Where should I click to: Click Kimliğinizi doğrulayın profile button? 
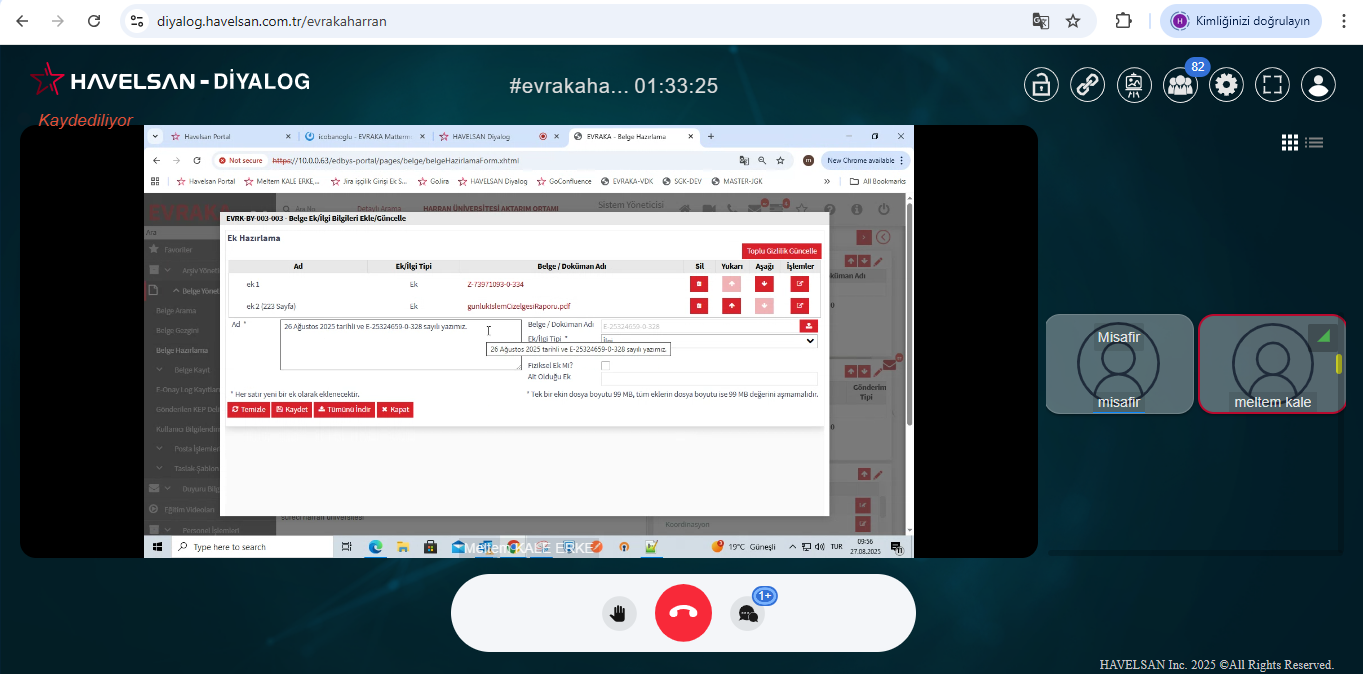click(x=1240, y=21)
